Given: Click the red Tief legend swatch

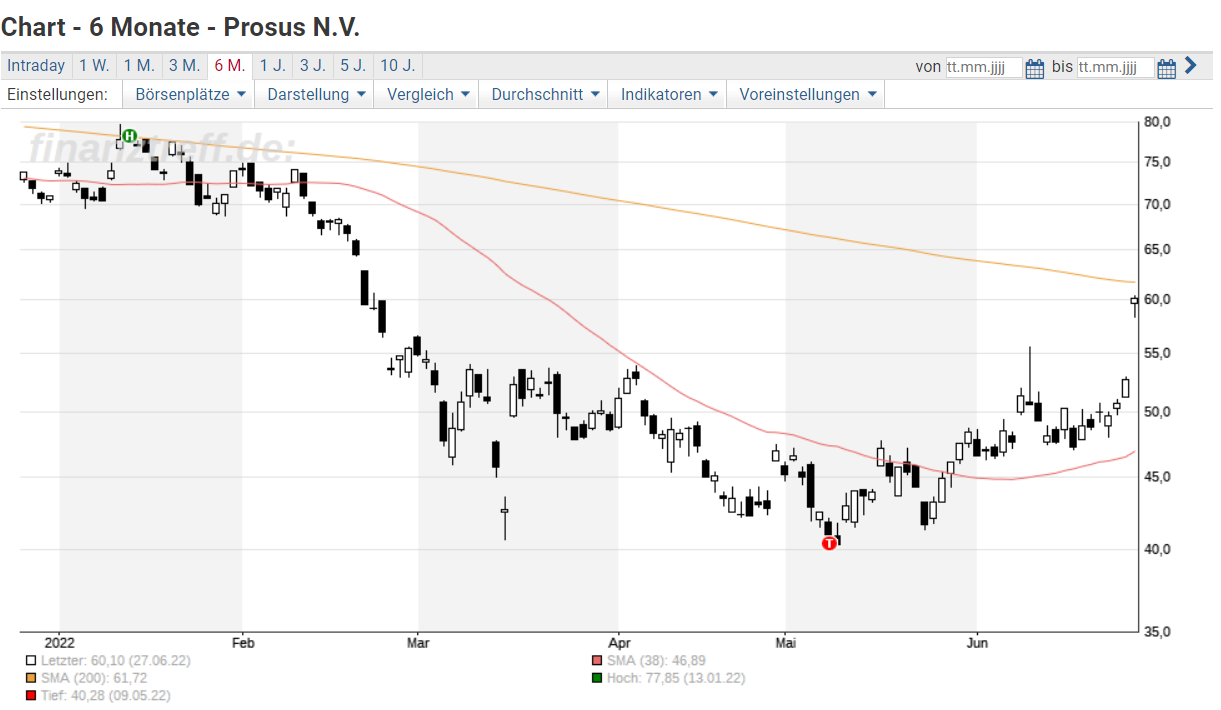Looking at the screenshot, I should (x=31, y=695).
